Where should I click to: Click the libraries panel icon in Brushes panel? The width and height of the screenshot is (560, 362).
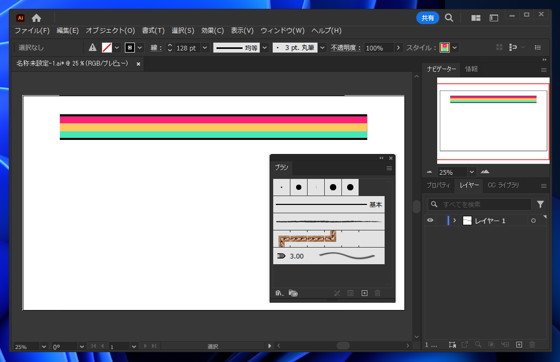tap(293, 293)
